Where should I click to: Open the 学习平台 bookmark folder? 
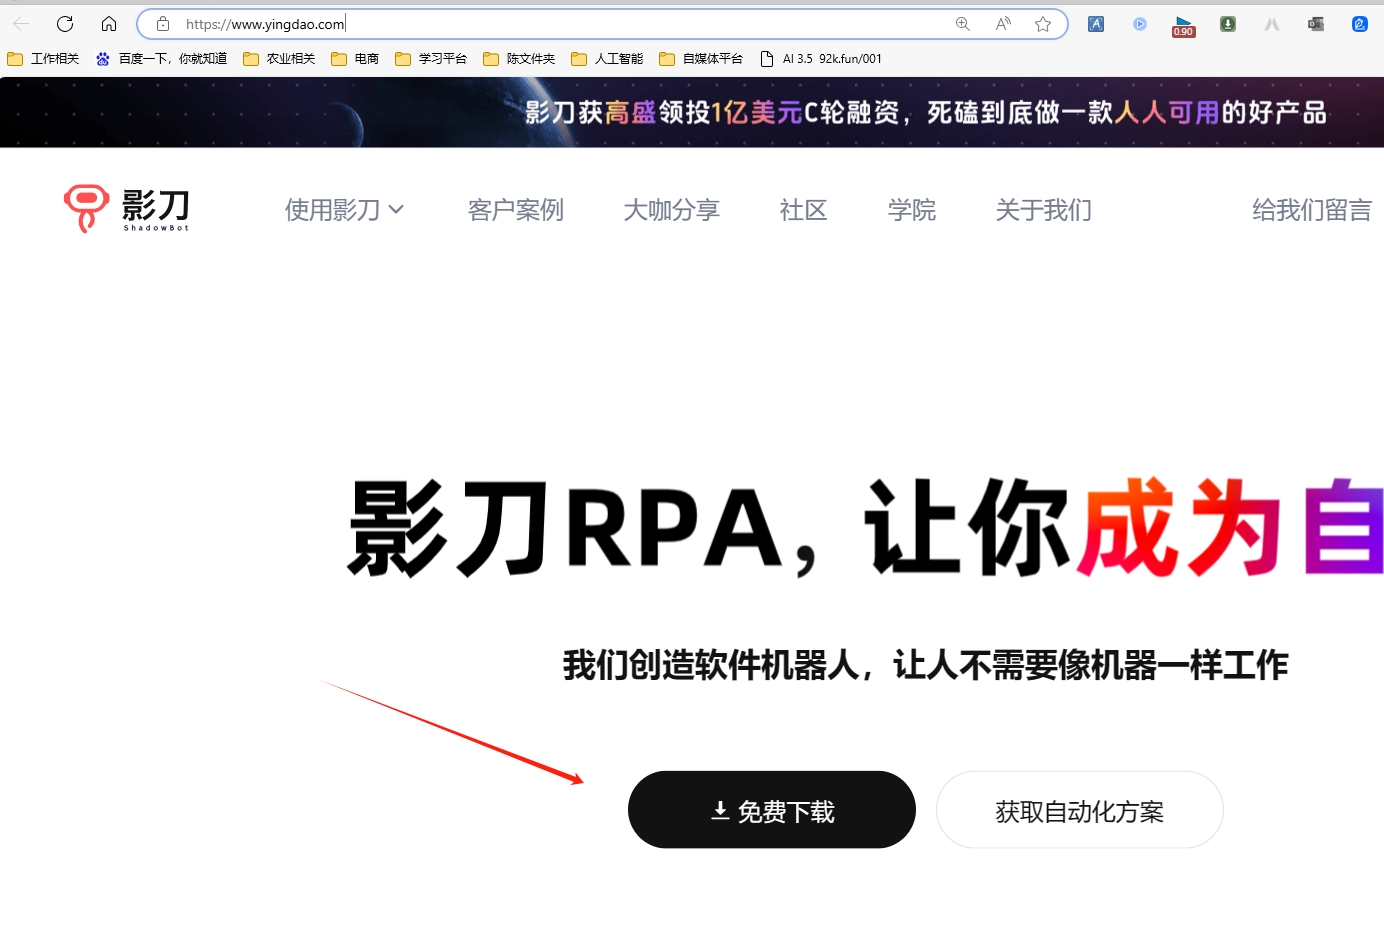pyautogui.click(x=431, y=59)
